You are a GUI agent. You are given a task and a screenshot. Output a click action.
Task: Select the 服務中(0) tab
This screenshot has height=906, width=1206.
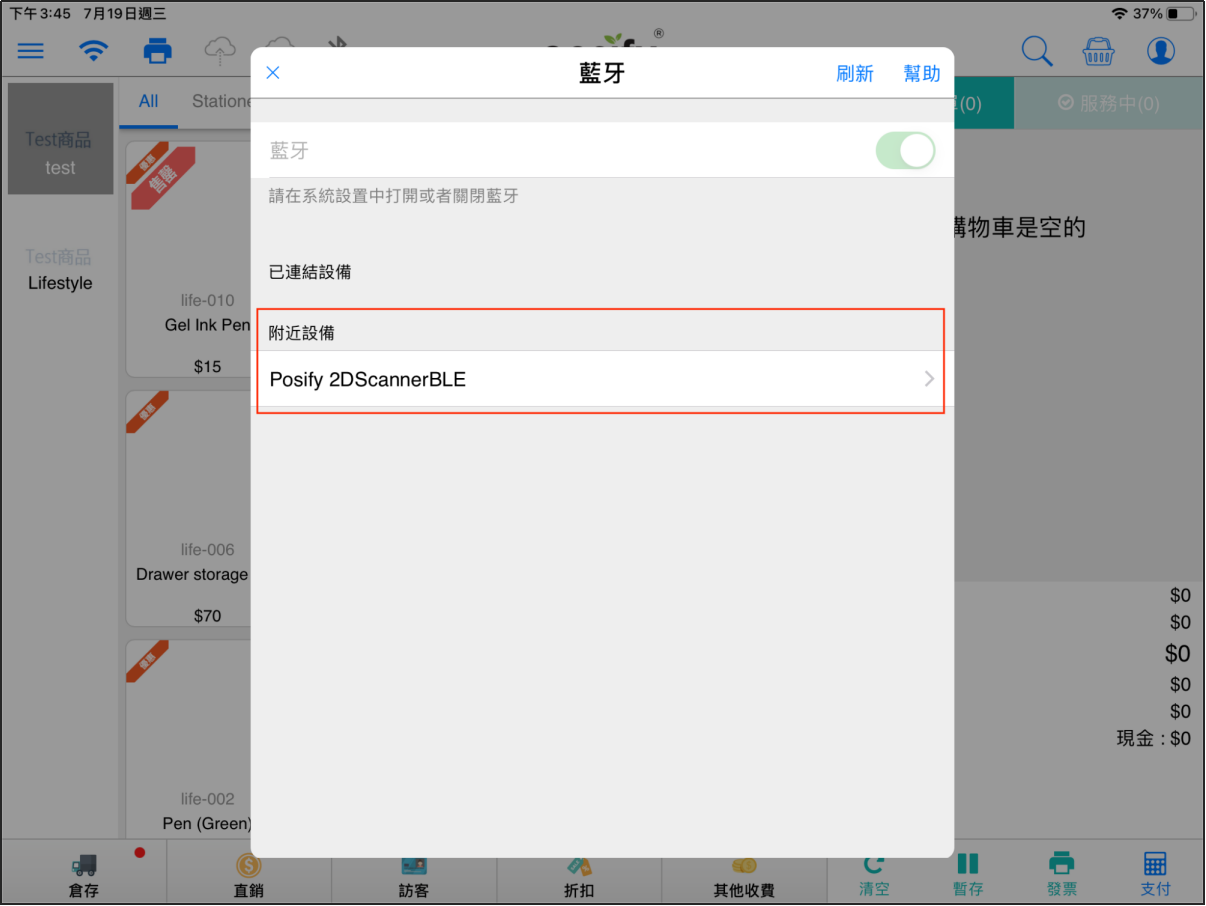point(1108,103)
